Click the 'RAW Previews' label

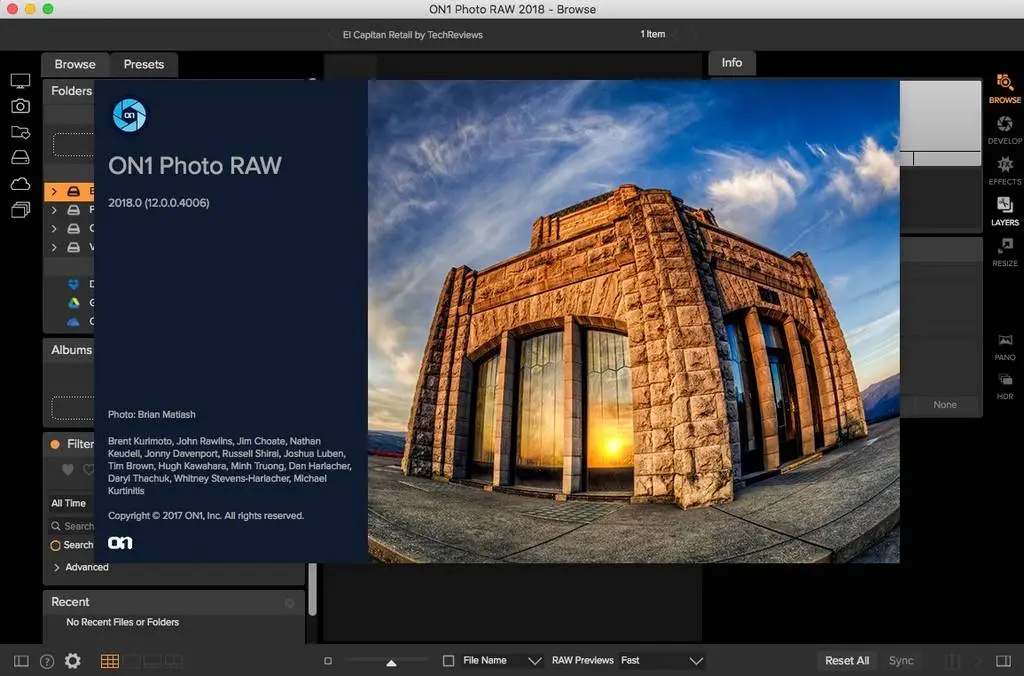point(583,660)
